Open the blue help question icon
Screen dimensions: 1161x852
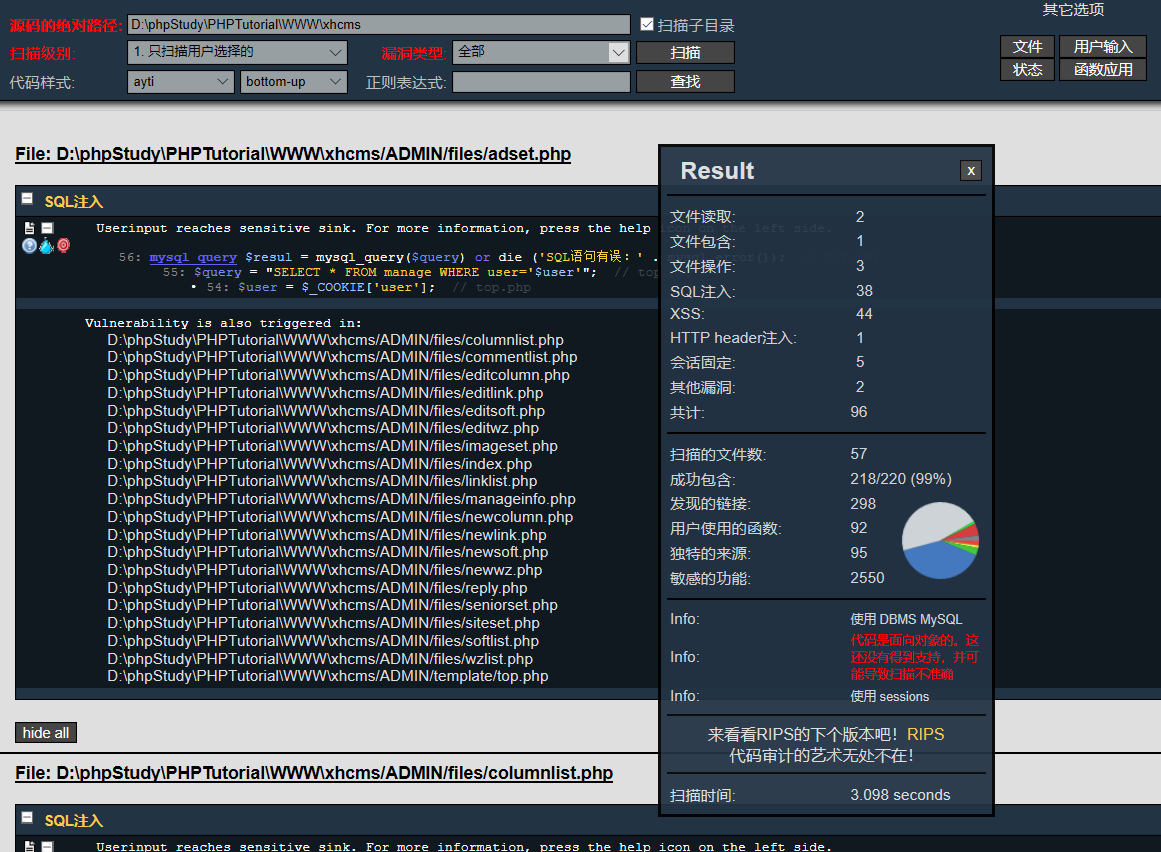tap(30, 246)
